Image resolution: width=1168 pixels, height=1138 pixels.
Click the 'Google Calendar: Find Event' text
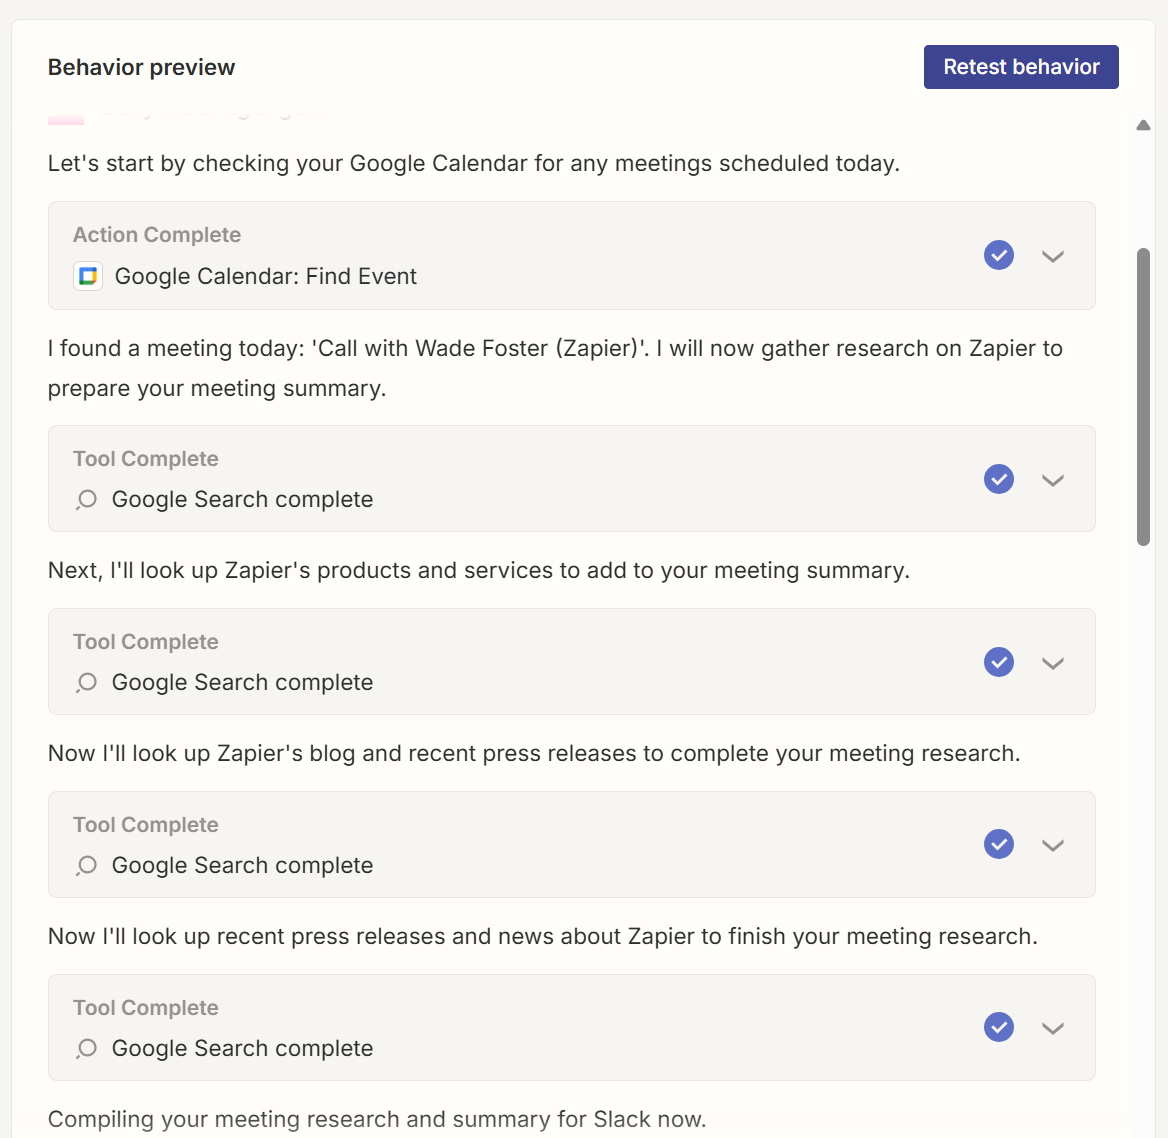click(265, 276)
